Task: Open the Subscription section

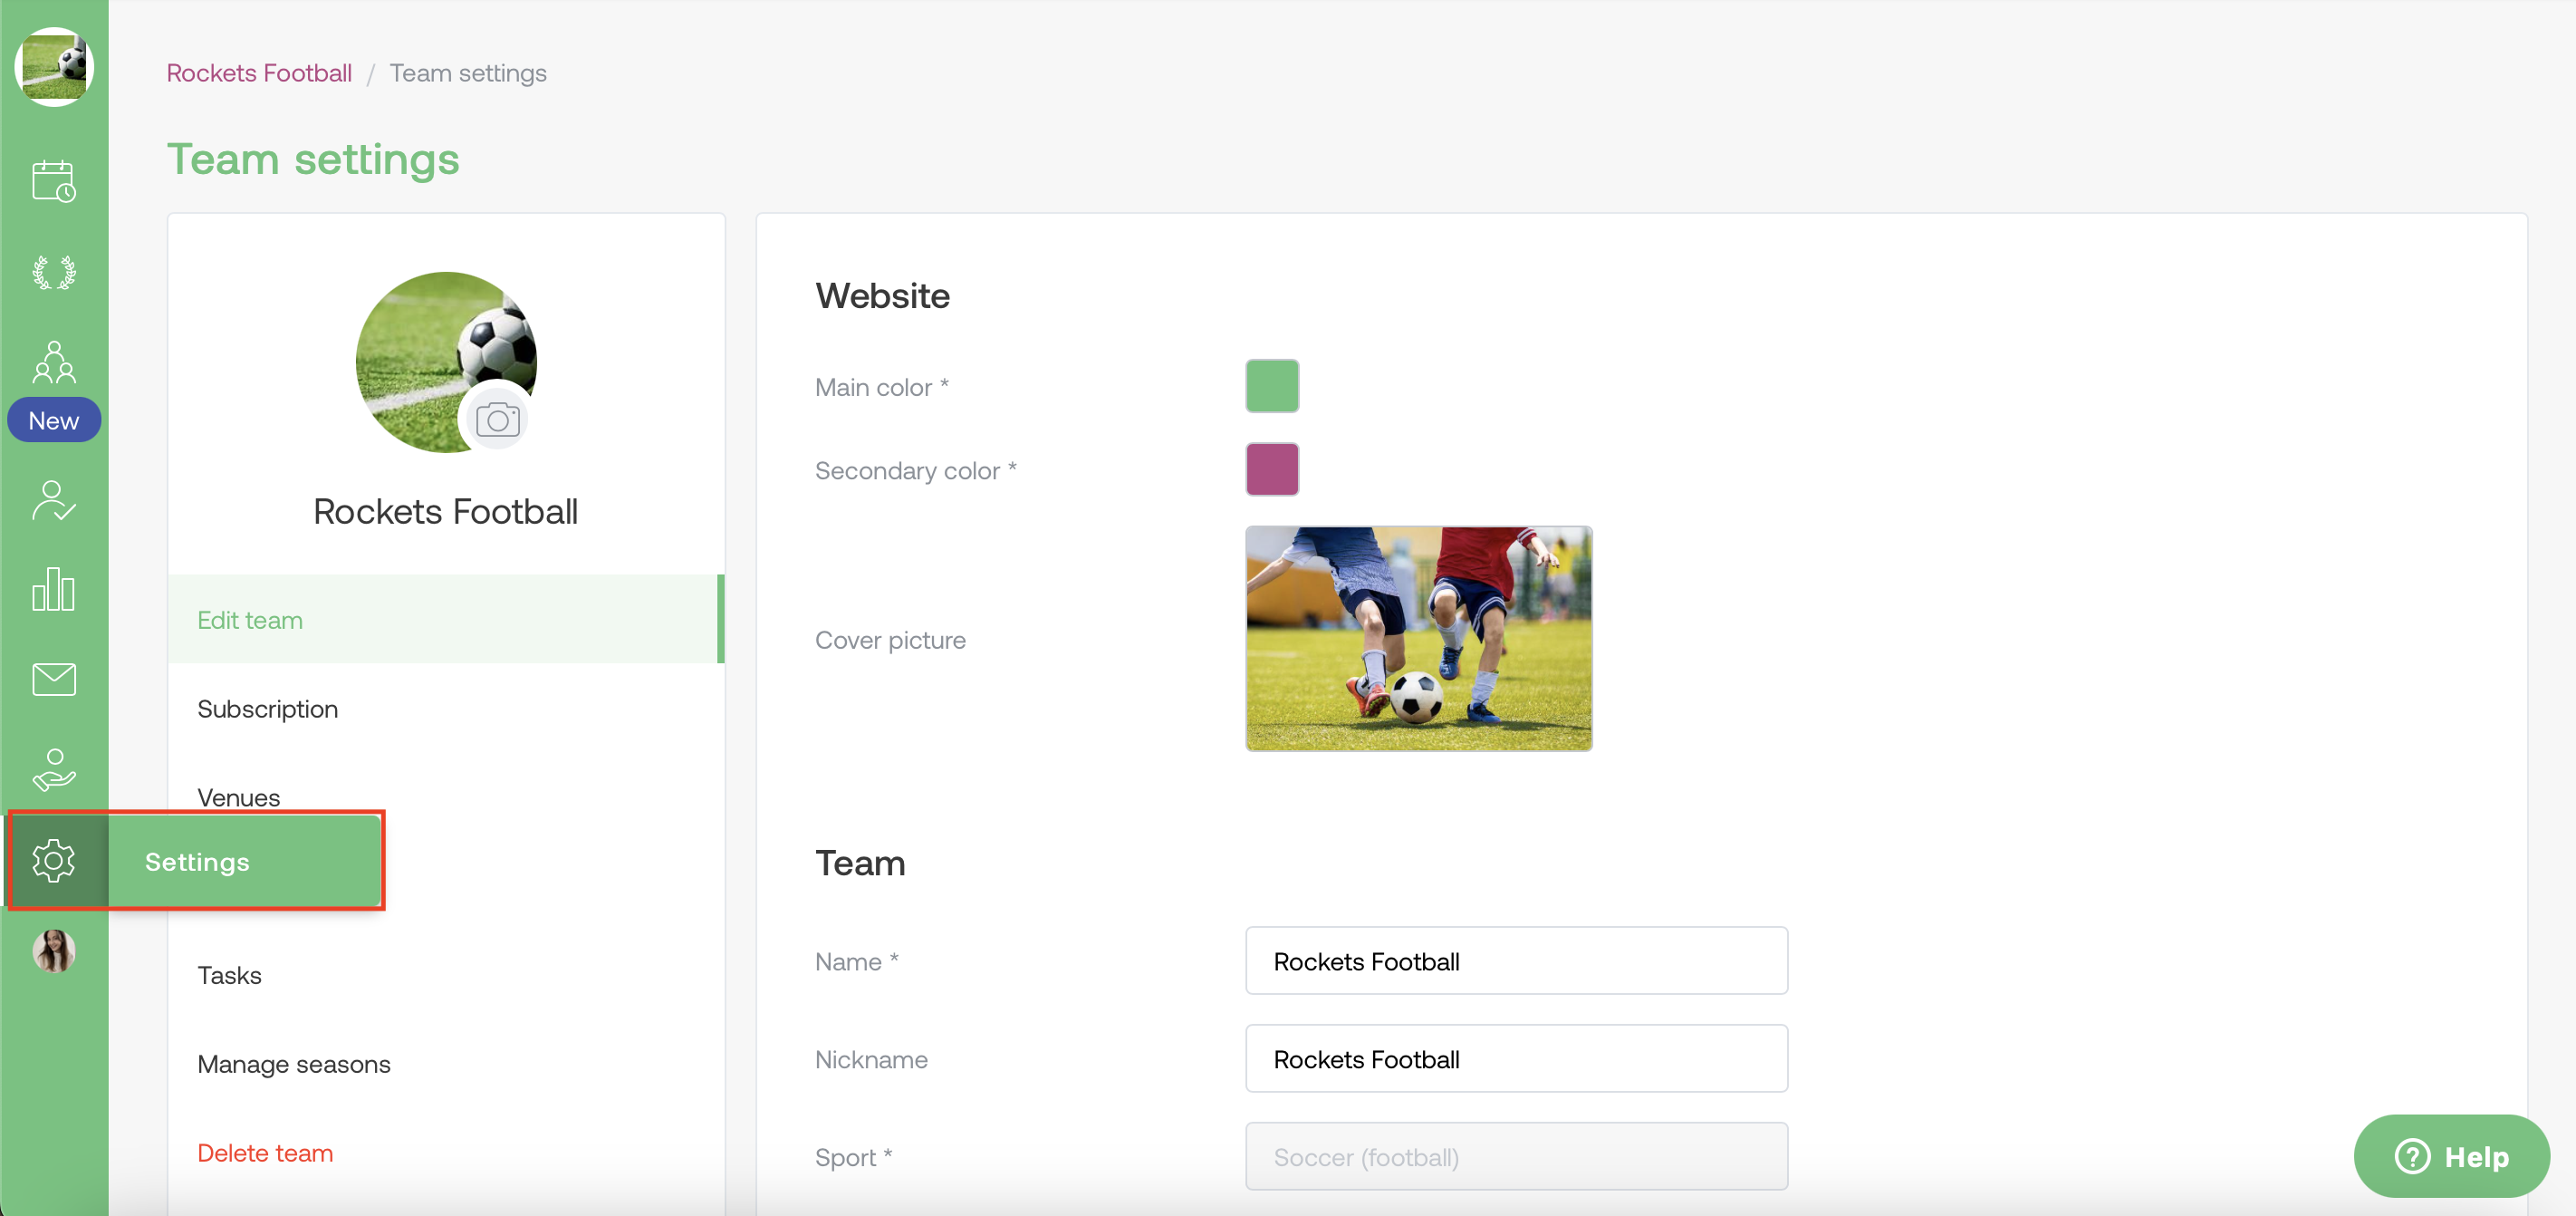Action: point(267,709)
